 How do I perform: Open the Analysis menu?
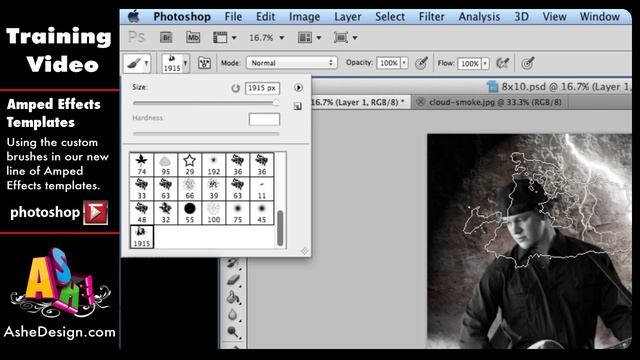(x=479, y=17)
